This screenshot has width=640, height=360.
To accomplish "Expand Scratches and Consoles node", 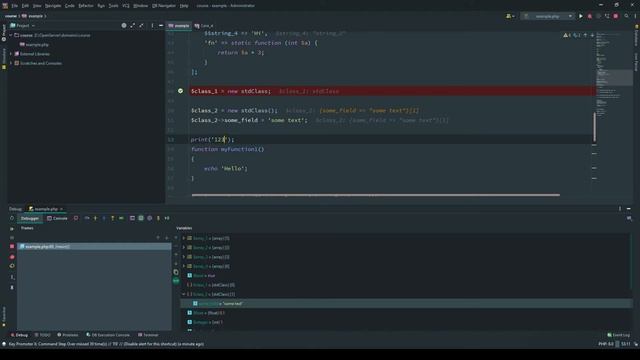I will click(x=11, y=63).
